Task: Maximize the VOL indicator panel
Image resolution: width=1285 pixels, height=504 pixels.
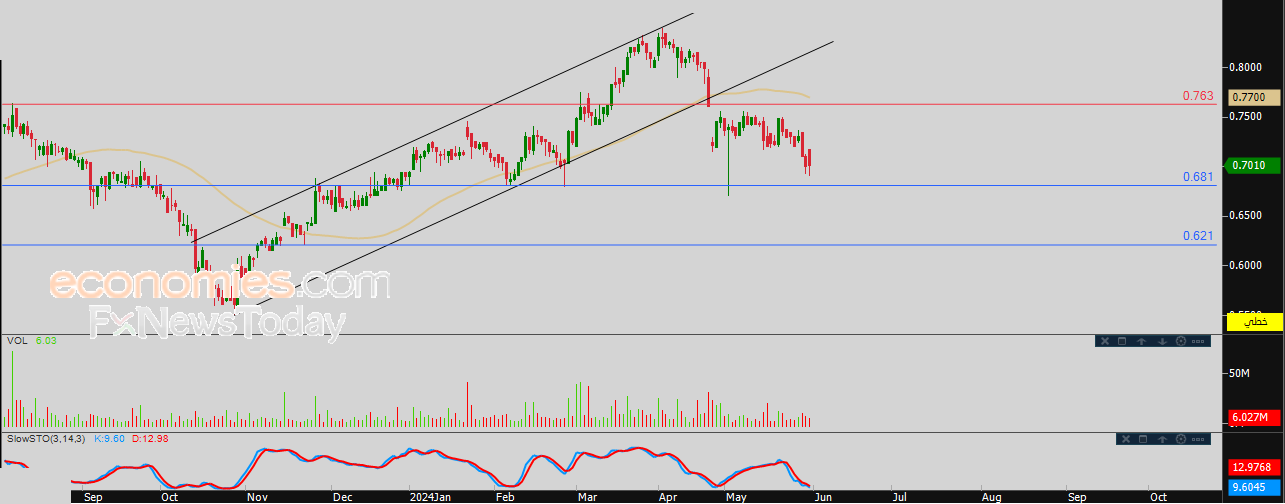Action: point(1123,341)
